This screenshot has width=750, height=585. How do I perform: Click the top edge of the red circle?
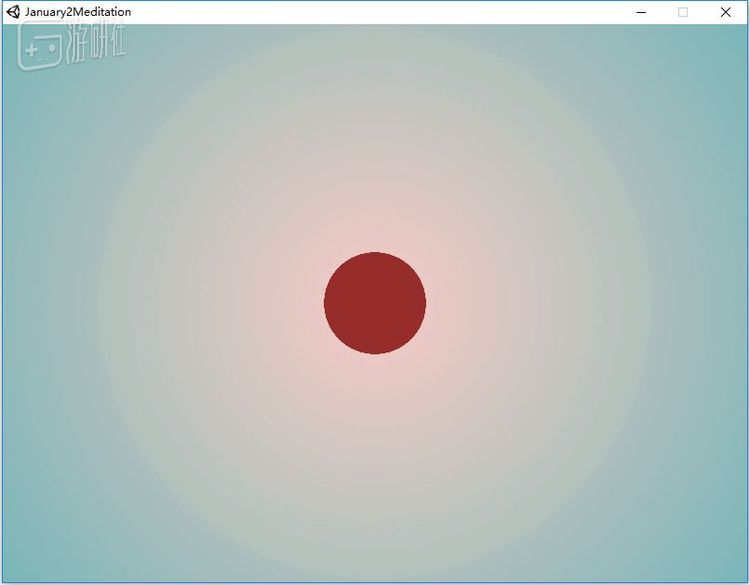[x=375, y=255]
